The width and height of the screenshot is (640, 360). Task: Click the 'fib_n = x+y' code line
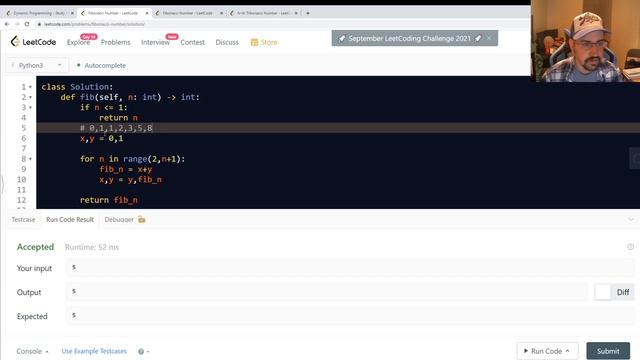126,169
